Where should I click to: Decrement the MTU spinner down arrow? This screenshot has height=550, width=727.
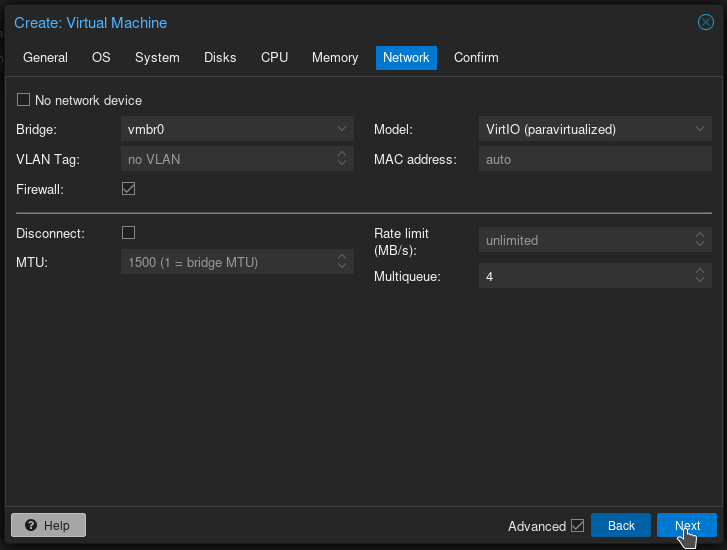(342, 267)
